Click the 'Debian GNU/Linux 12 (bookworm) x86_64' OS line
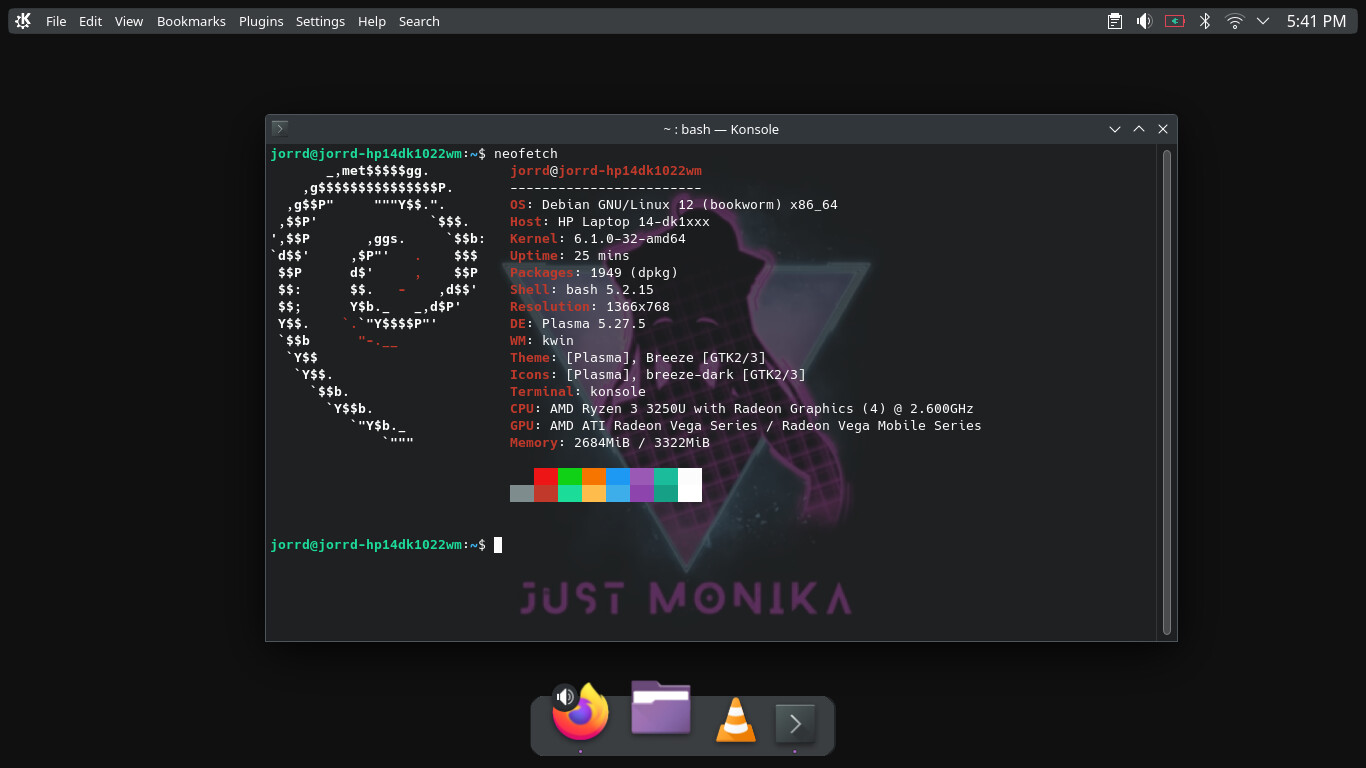 [690, 205]
